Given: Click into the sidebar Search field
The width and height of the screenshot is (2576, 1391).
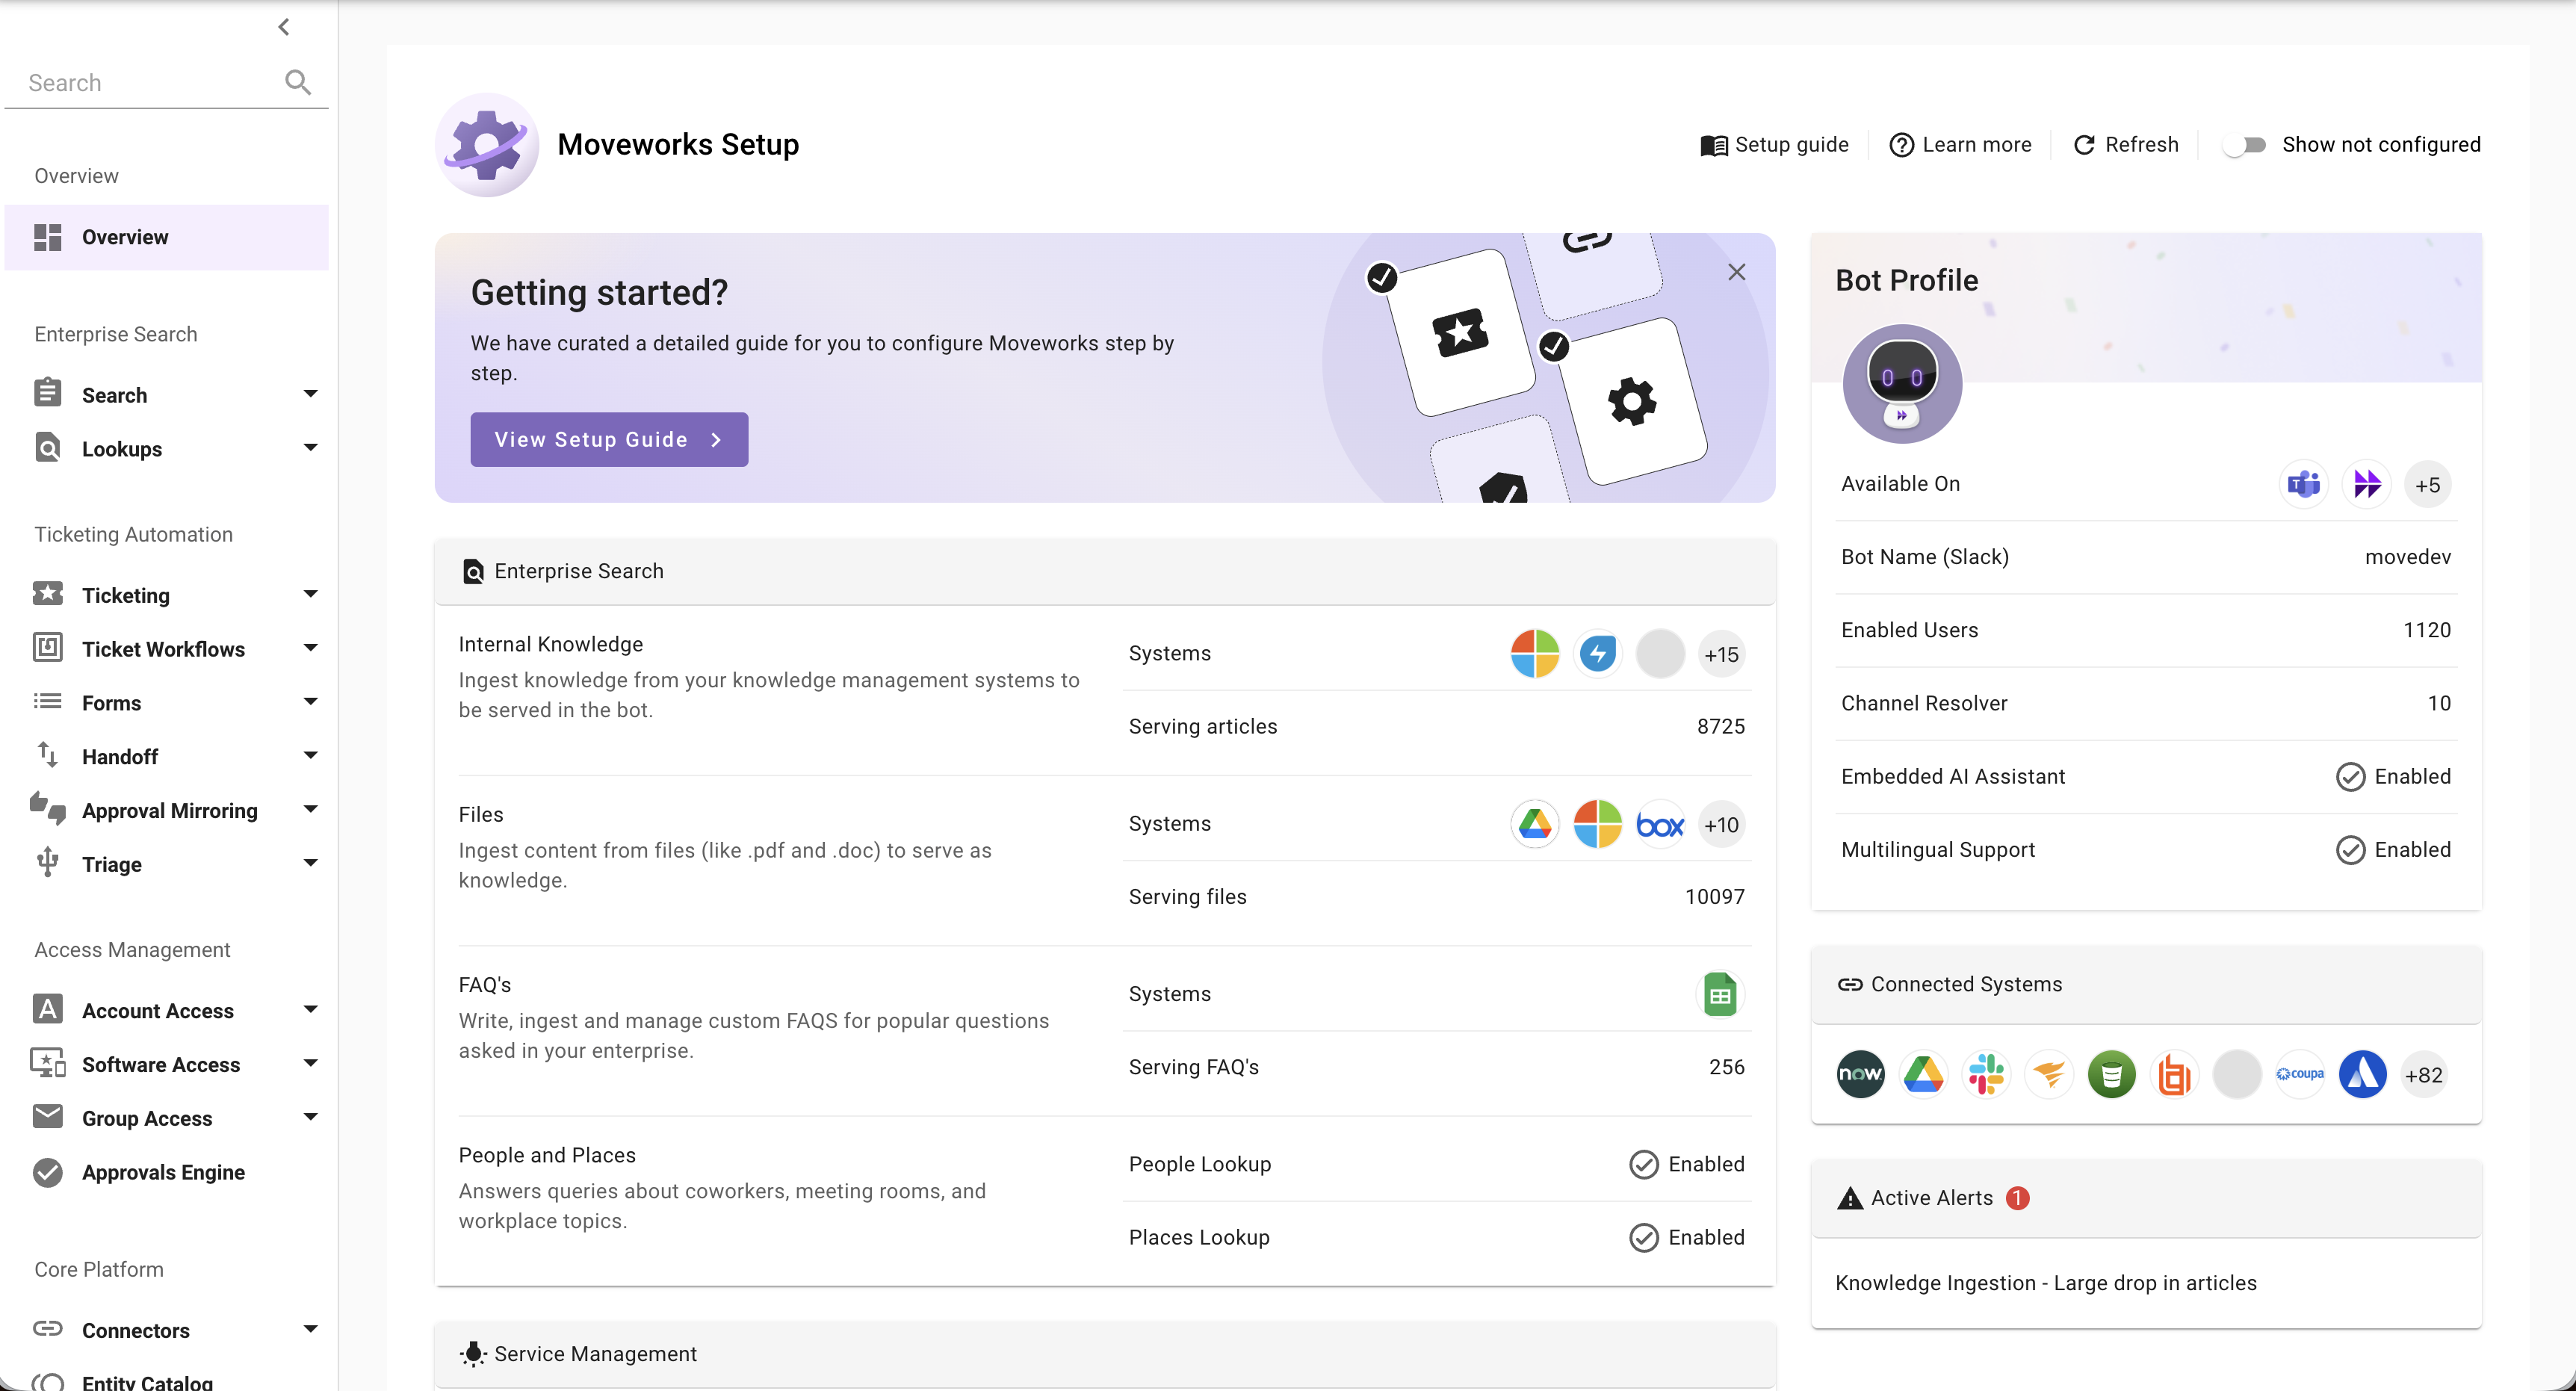Looking at the screenshot, I should [x=150, y=83].
